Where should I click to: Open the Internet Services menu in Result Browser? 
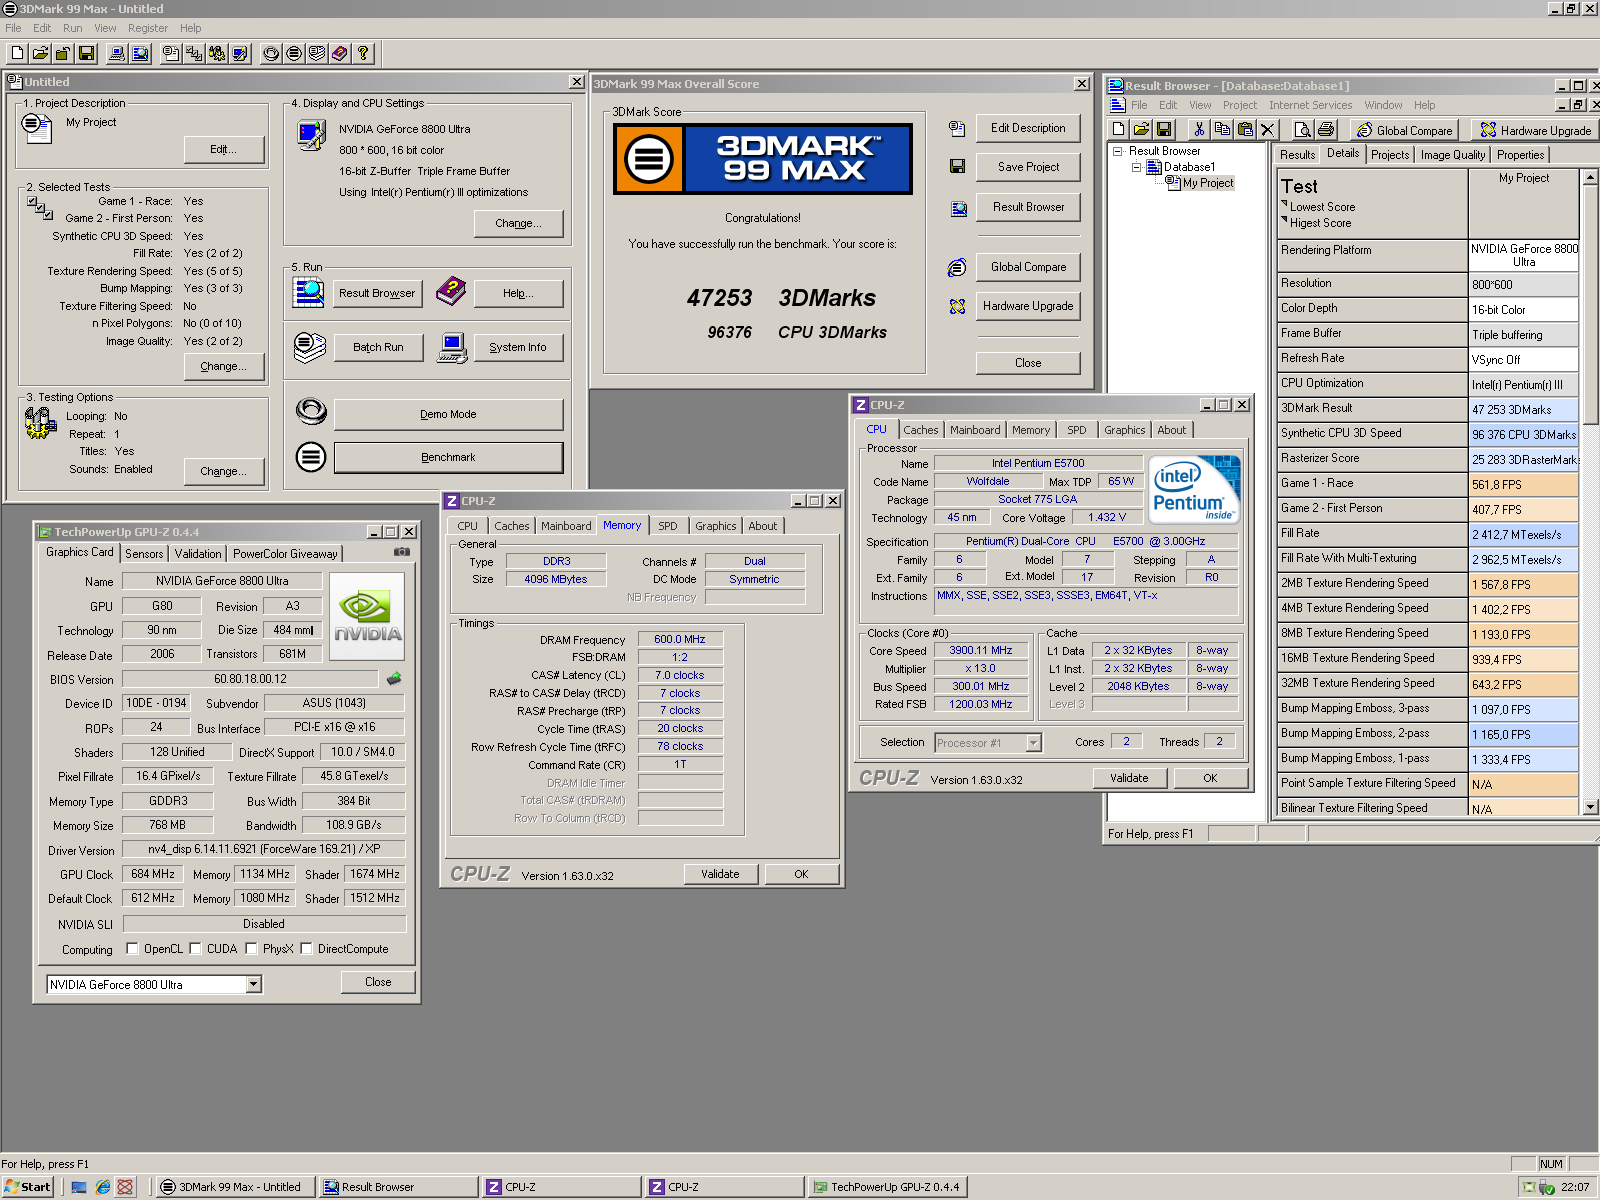pyautogui.click(x=1310, y=105)
